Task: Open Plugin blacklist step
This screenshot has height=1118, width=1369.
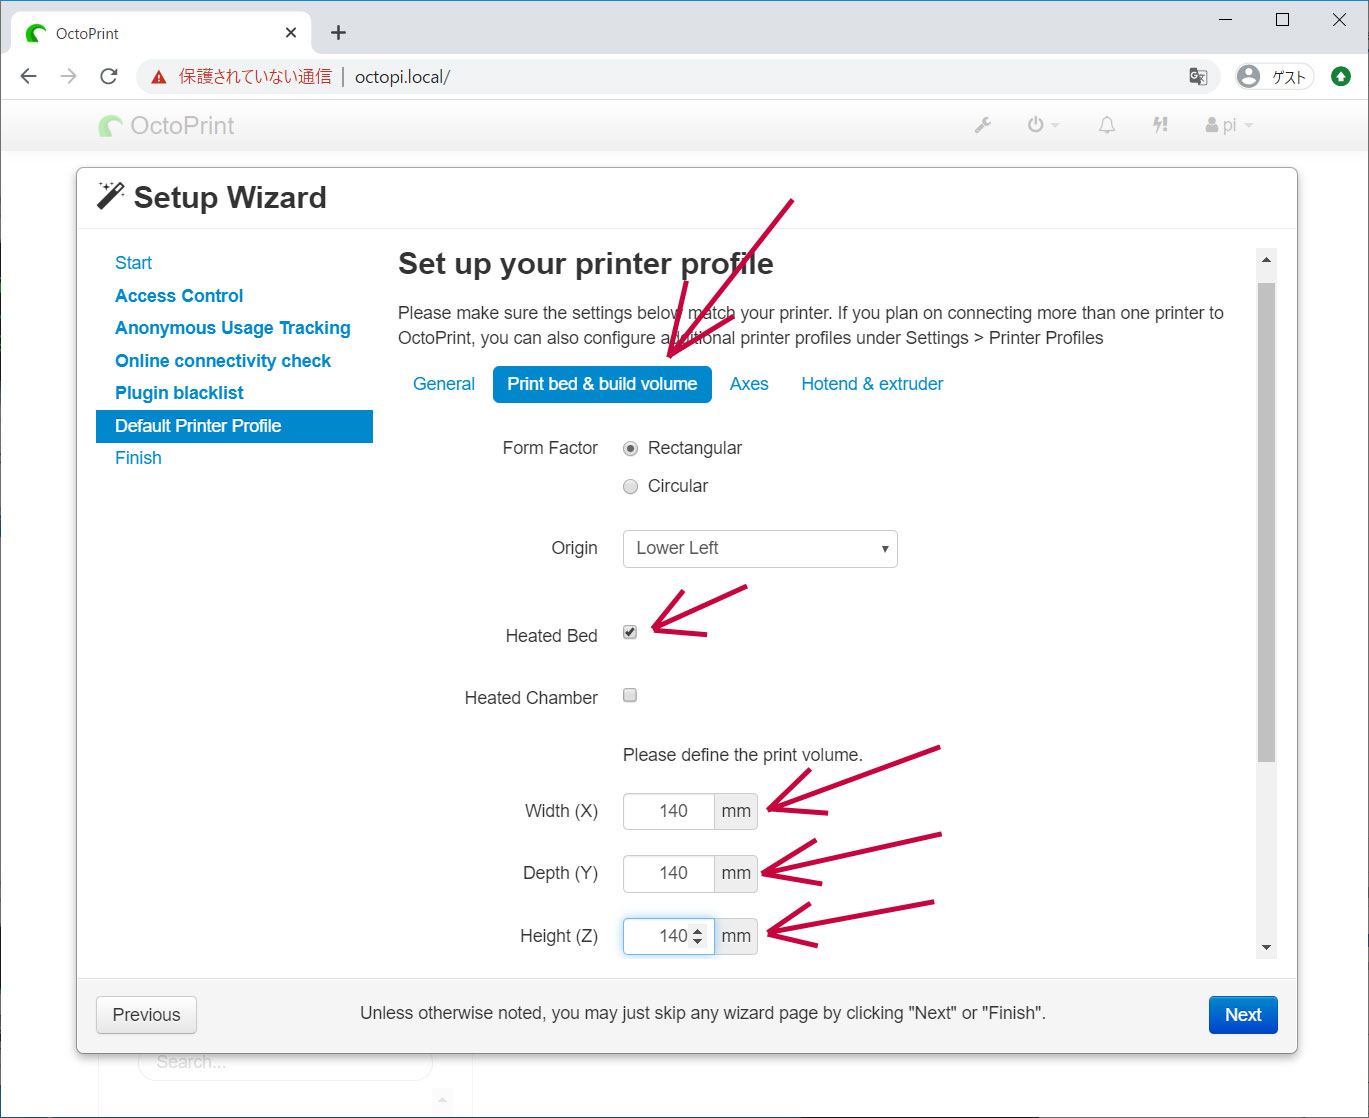Action: [x=179, y=393]
